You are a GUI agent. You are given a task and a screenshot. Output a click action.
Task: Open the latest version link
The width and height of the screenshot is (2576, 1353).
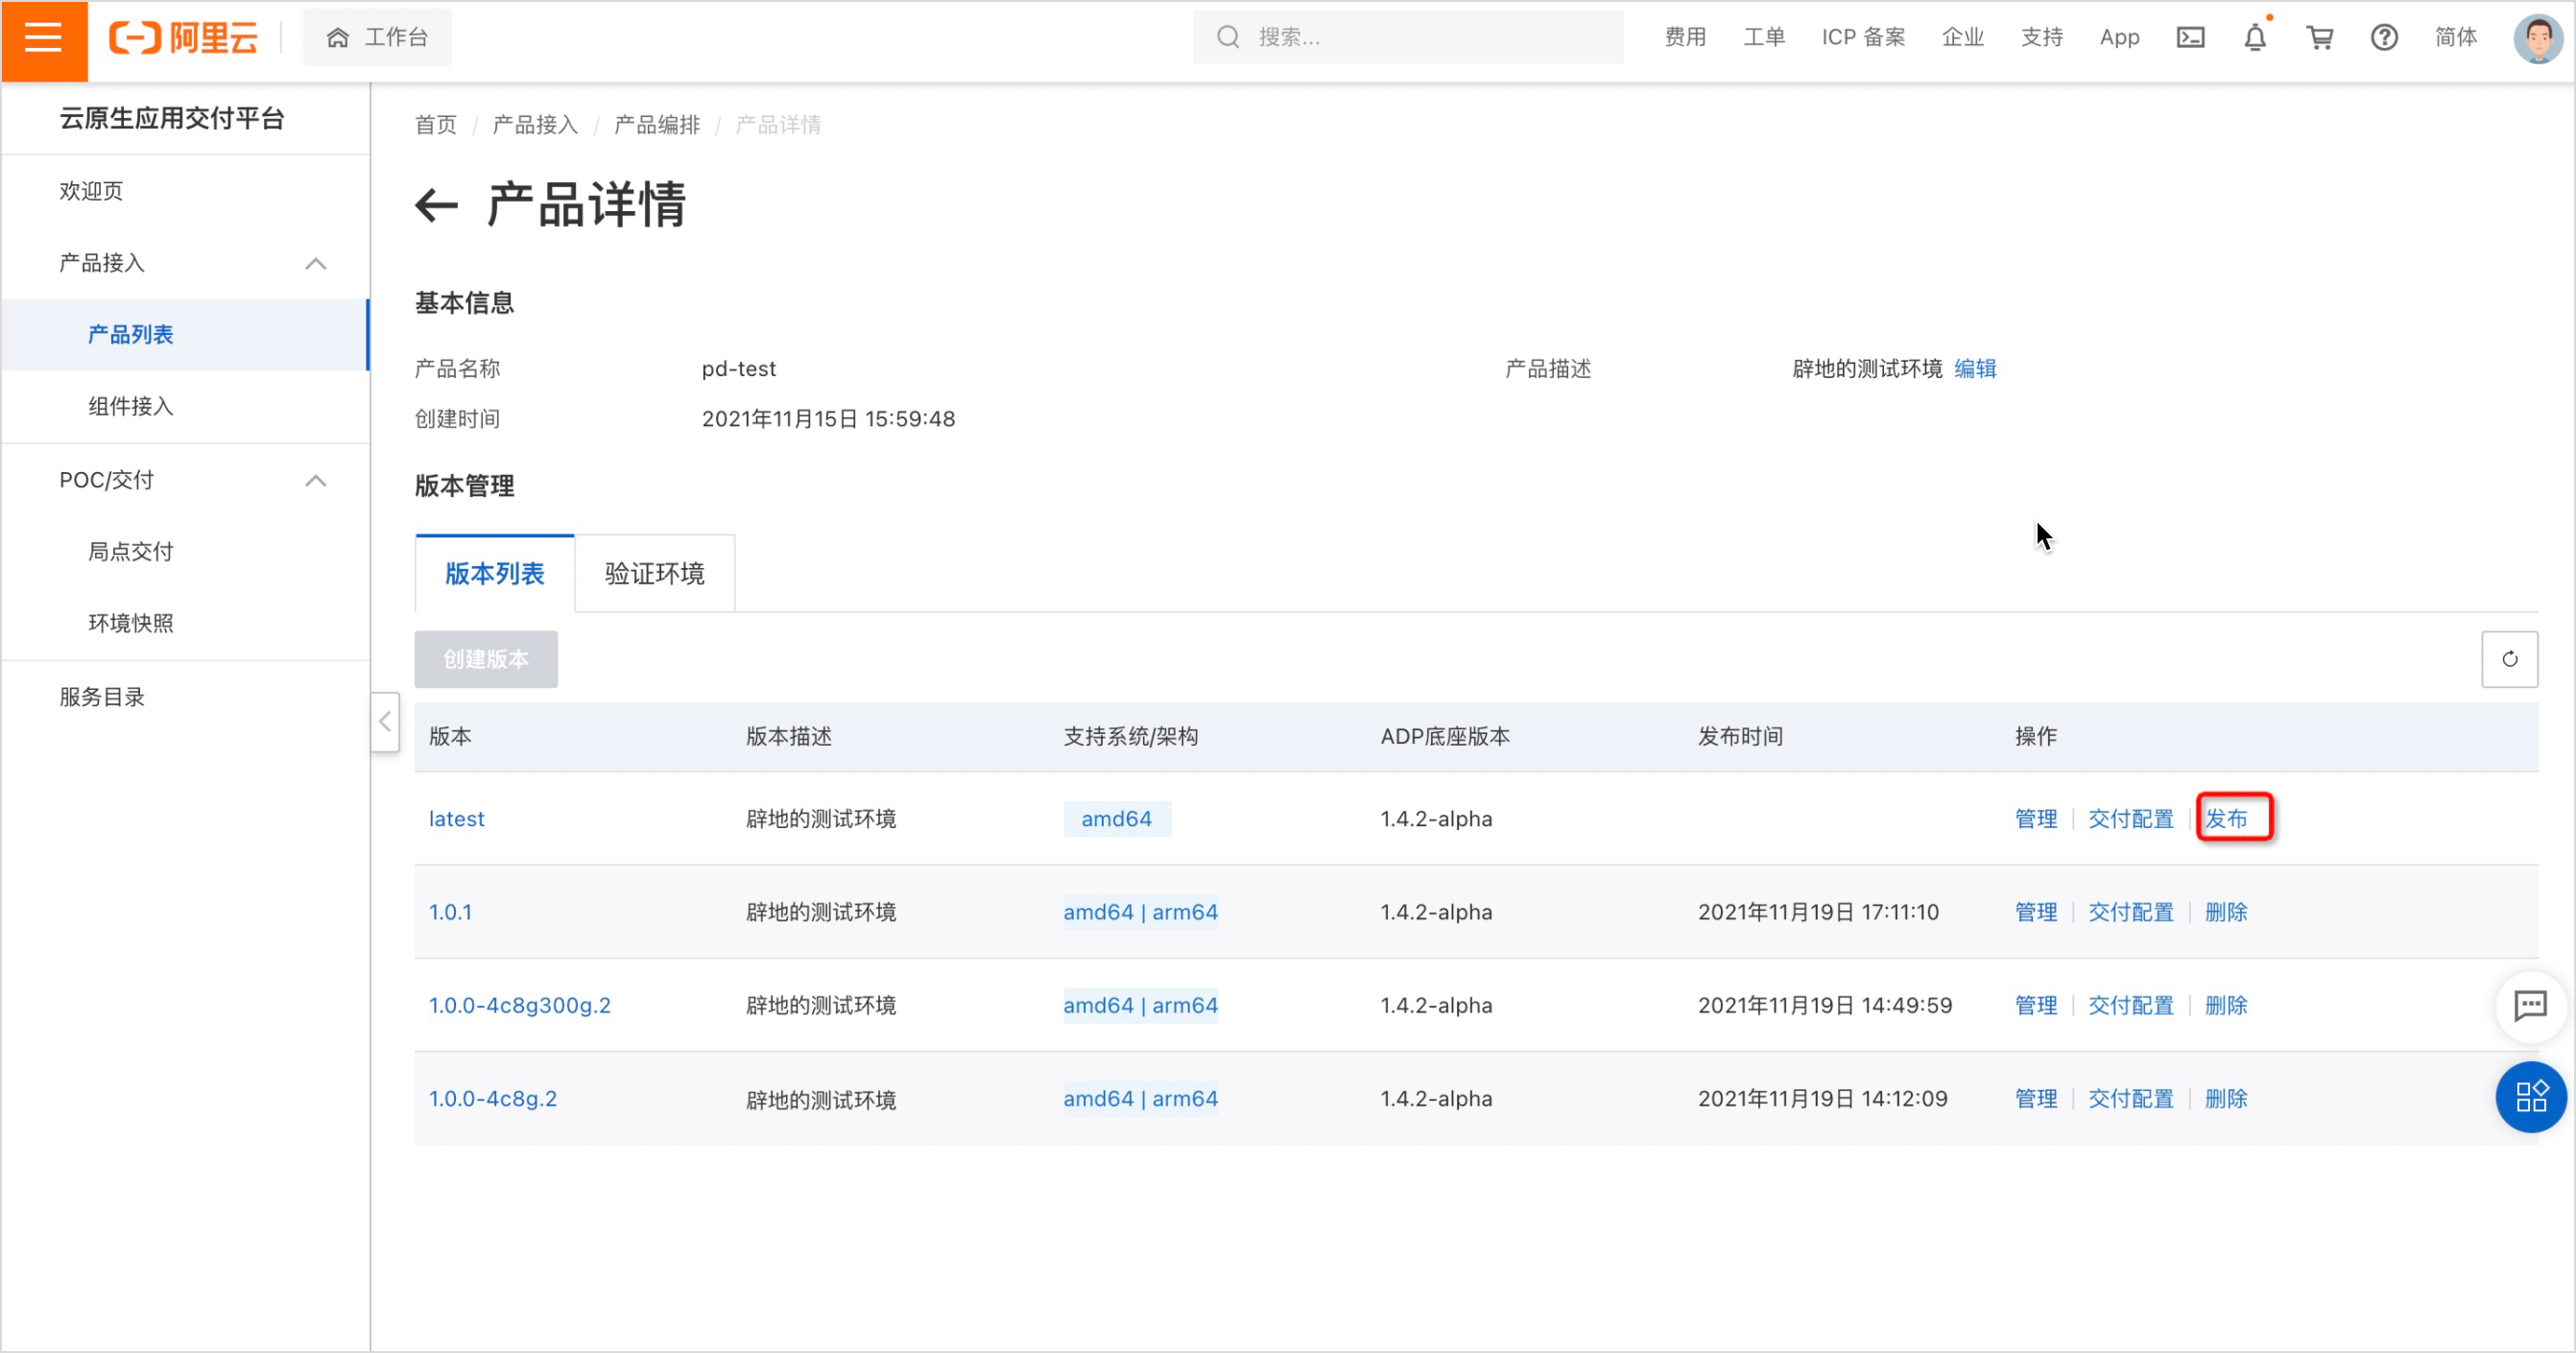tap(457, 819)
